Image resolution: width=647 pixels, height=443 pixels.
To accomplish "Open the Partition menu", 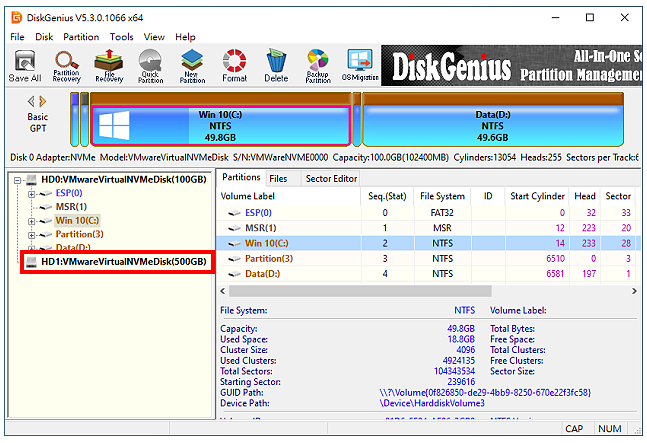I will [81, 37].
